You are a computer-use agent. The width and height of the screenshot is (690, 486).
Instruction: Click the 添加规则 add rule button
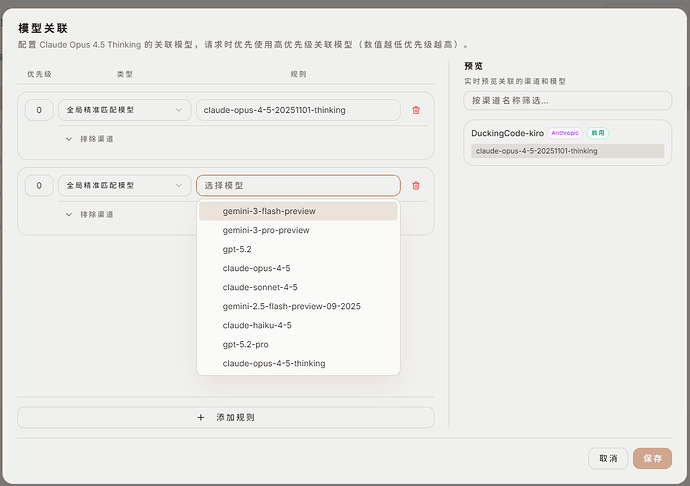[226, 417]
